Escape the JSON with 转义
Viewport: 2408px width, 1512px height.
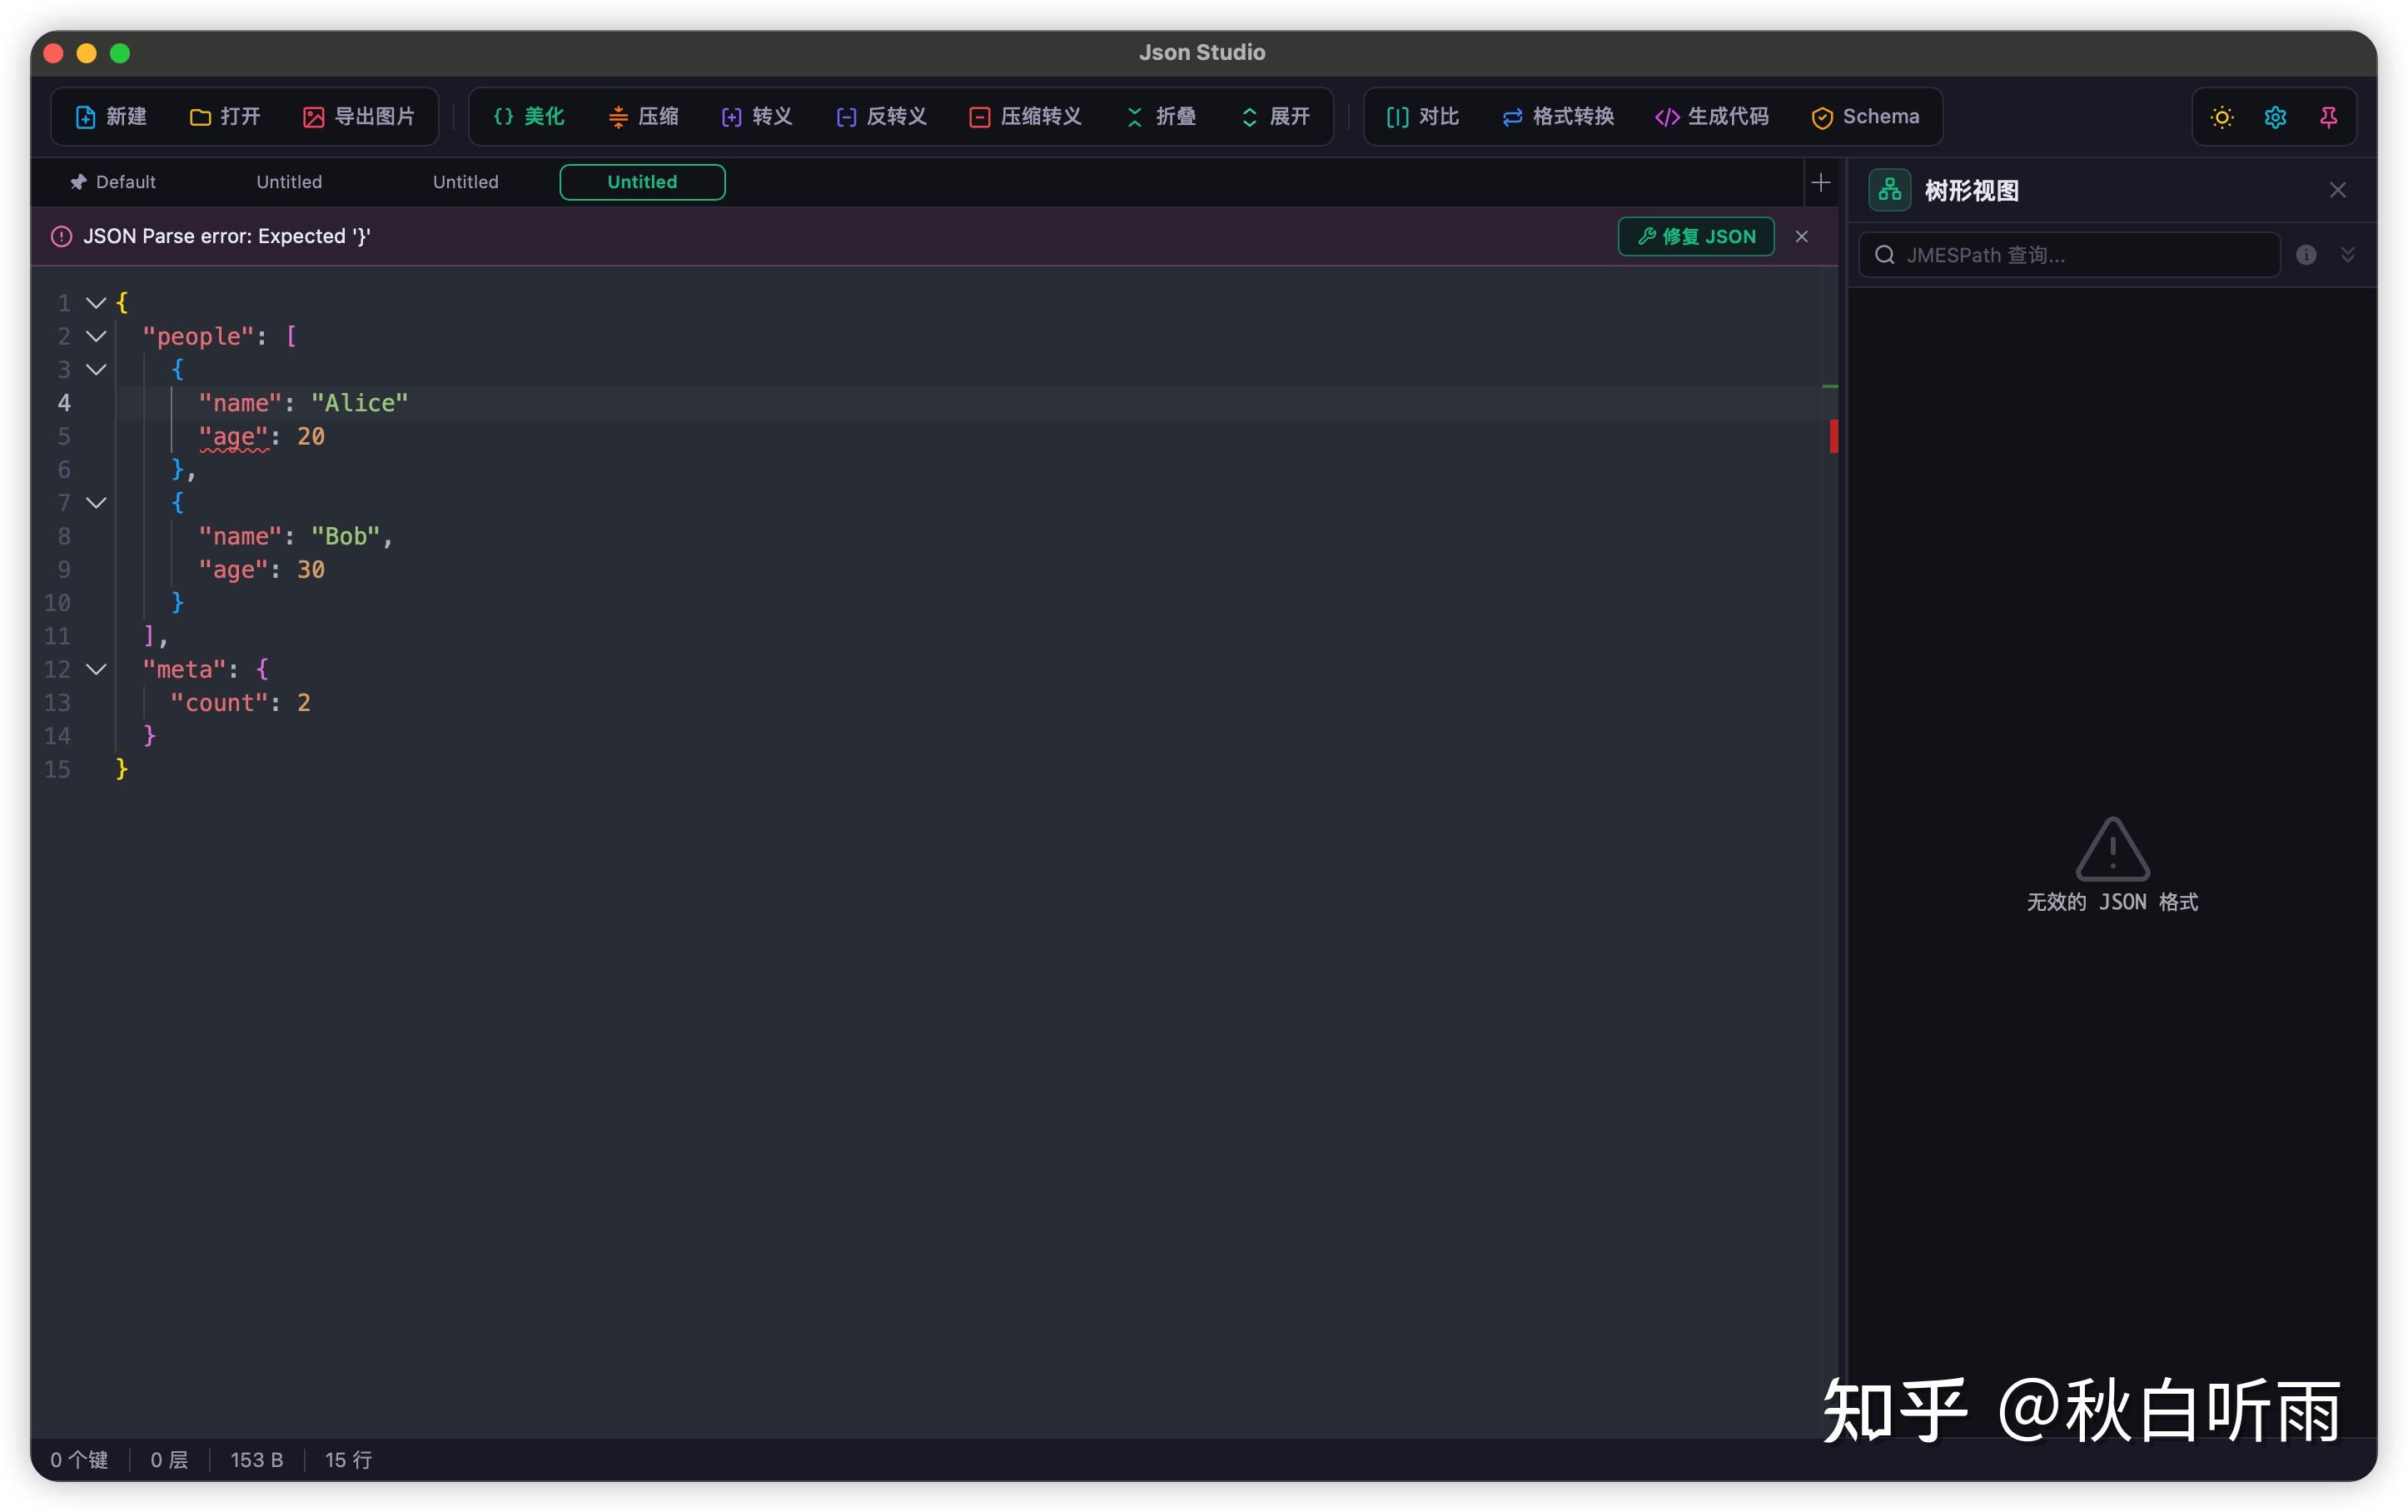[x=757, y=117]
